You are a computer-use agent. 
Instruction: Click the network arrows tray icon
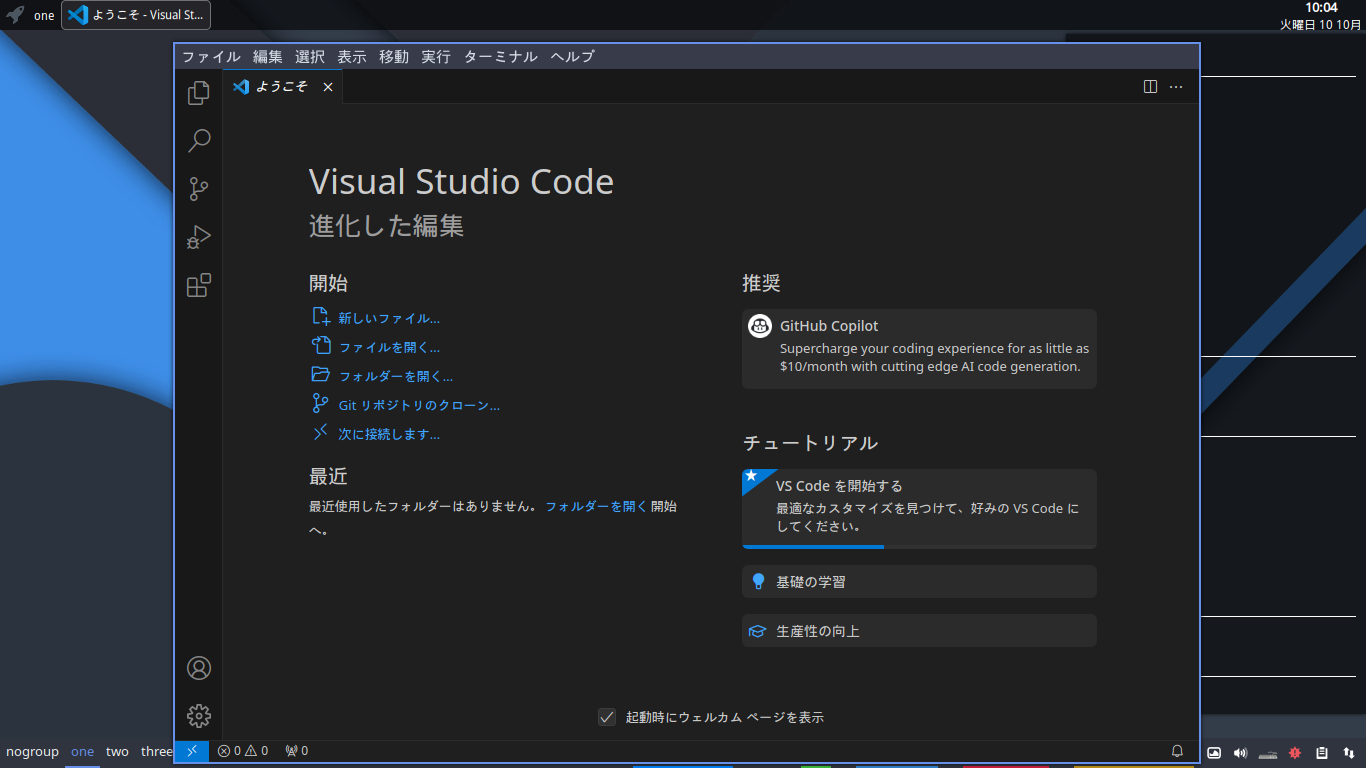click(1349, 753)
